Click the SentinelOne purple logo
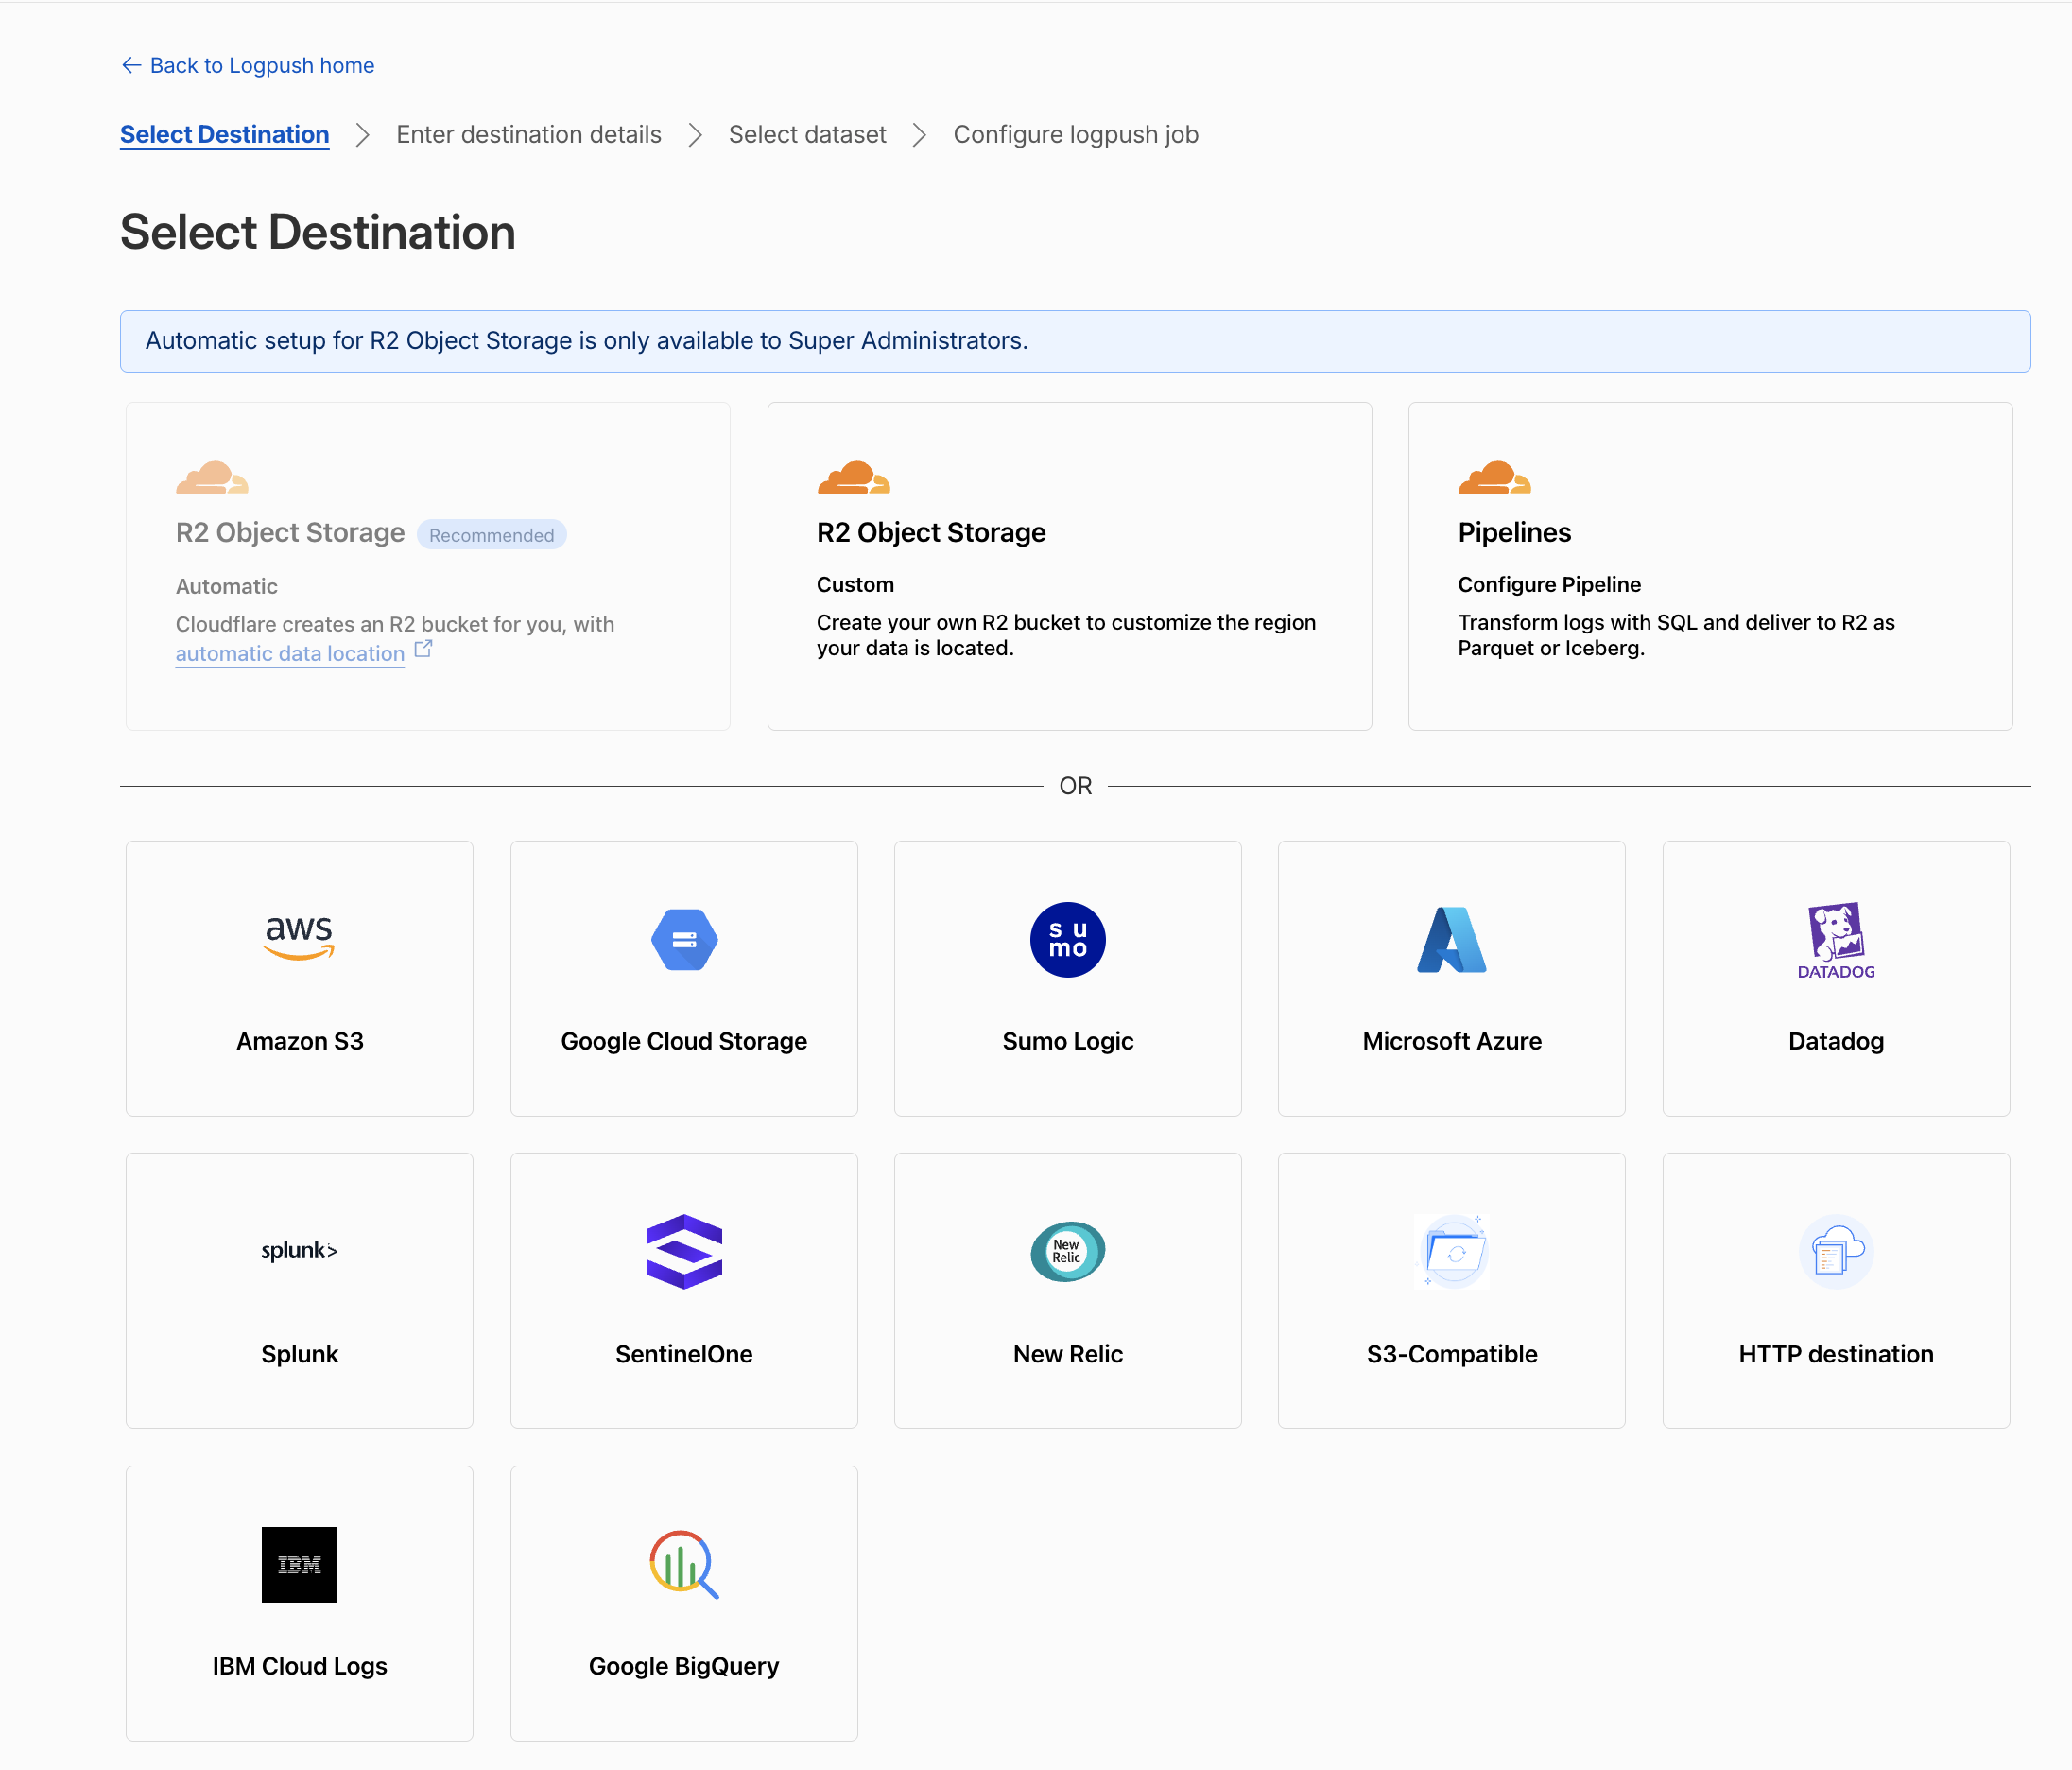 pyautogui.click(x=684, y=1252)
